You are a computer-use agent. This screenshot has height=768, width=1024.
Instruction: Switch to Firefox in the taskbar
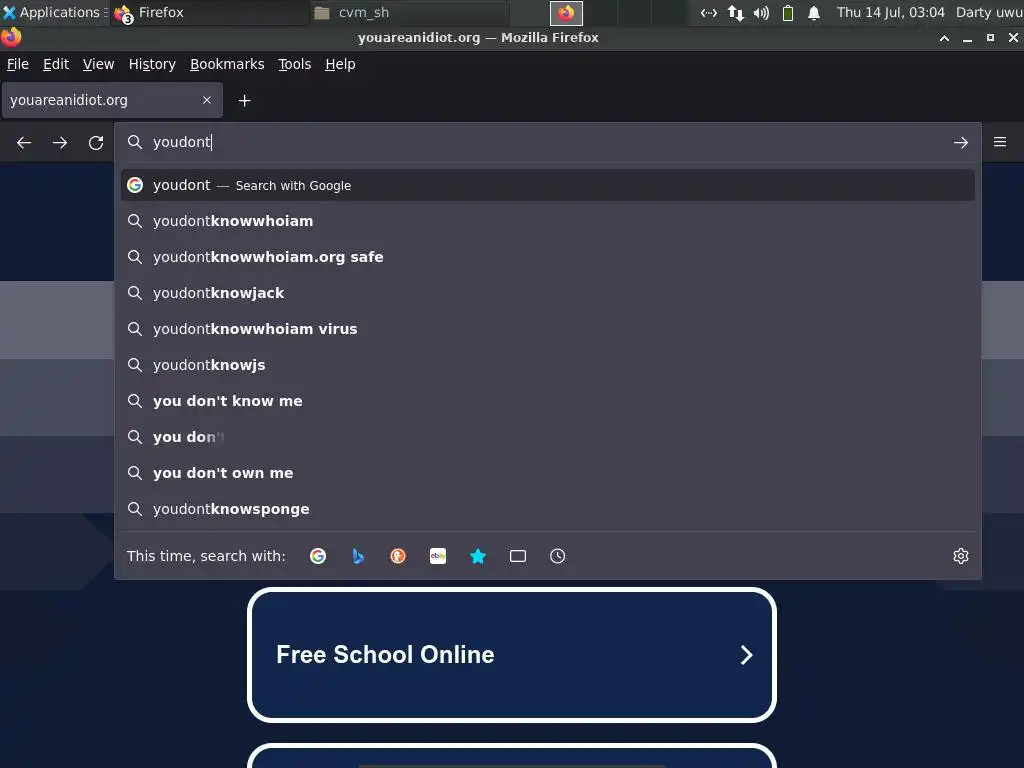(210, 12)
